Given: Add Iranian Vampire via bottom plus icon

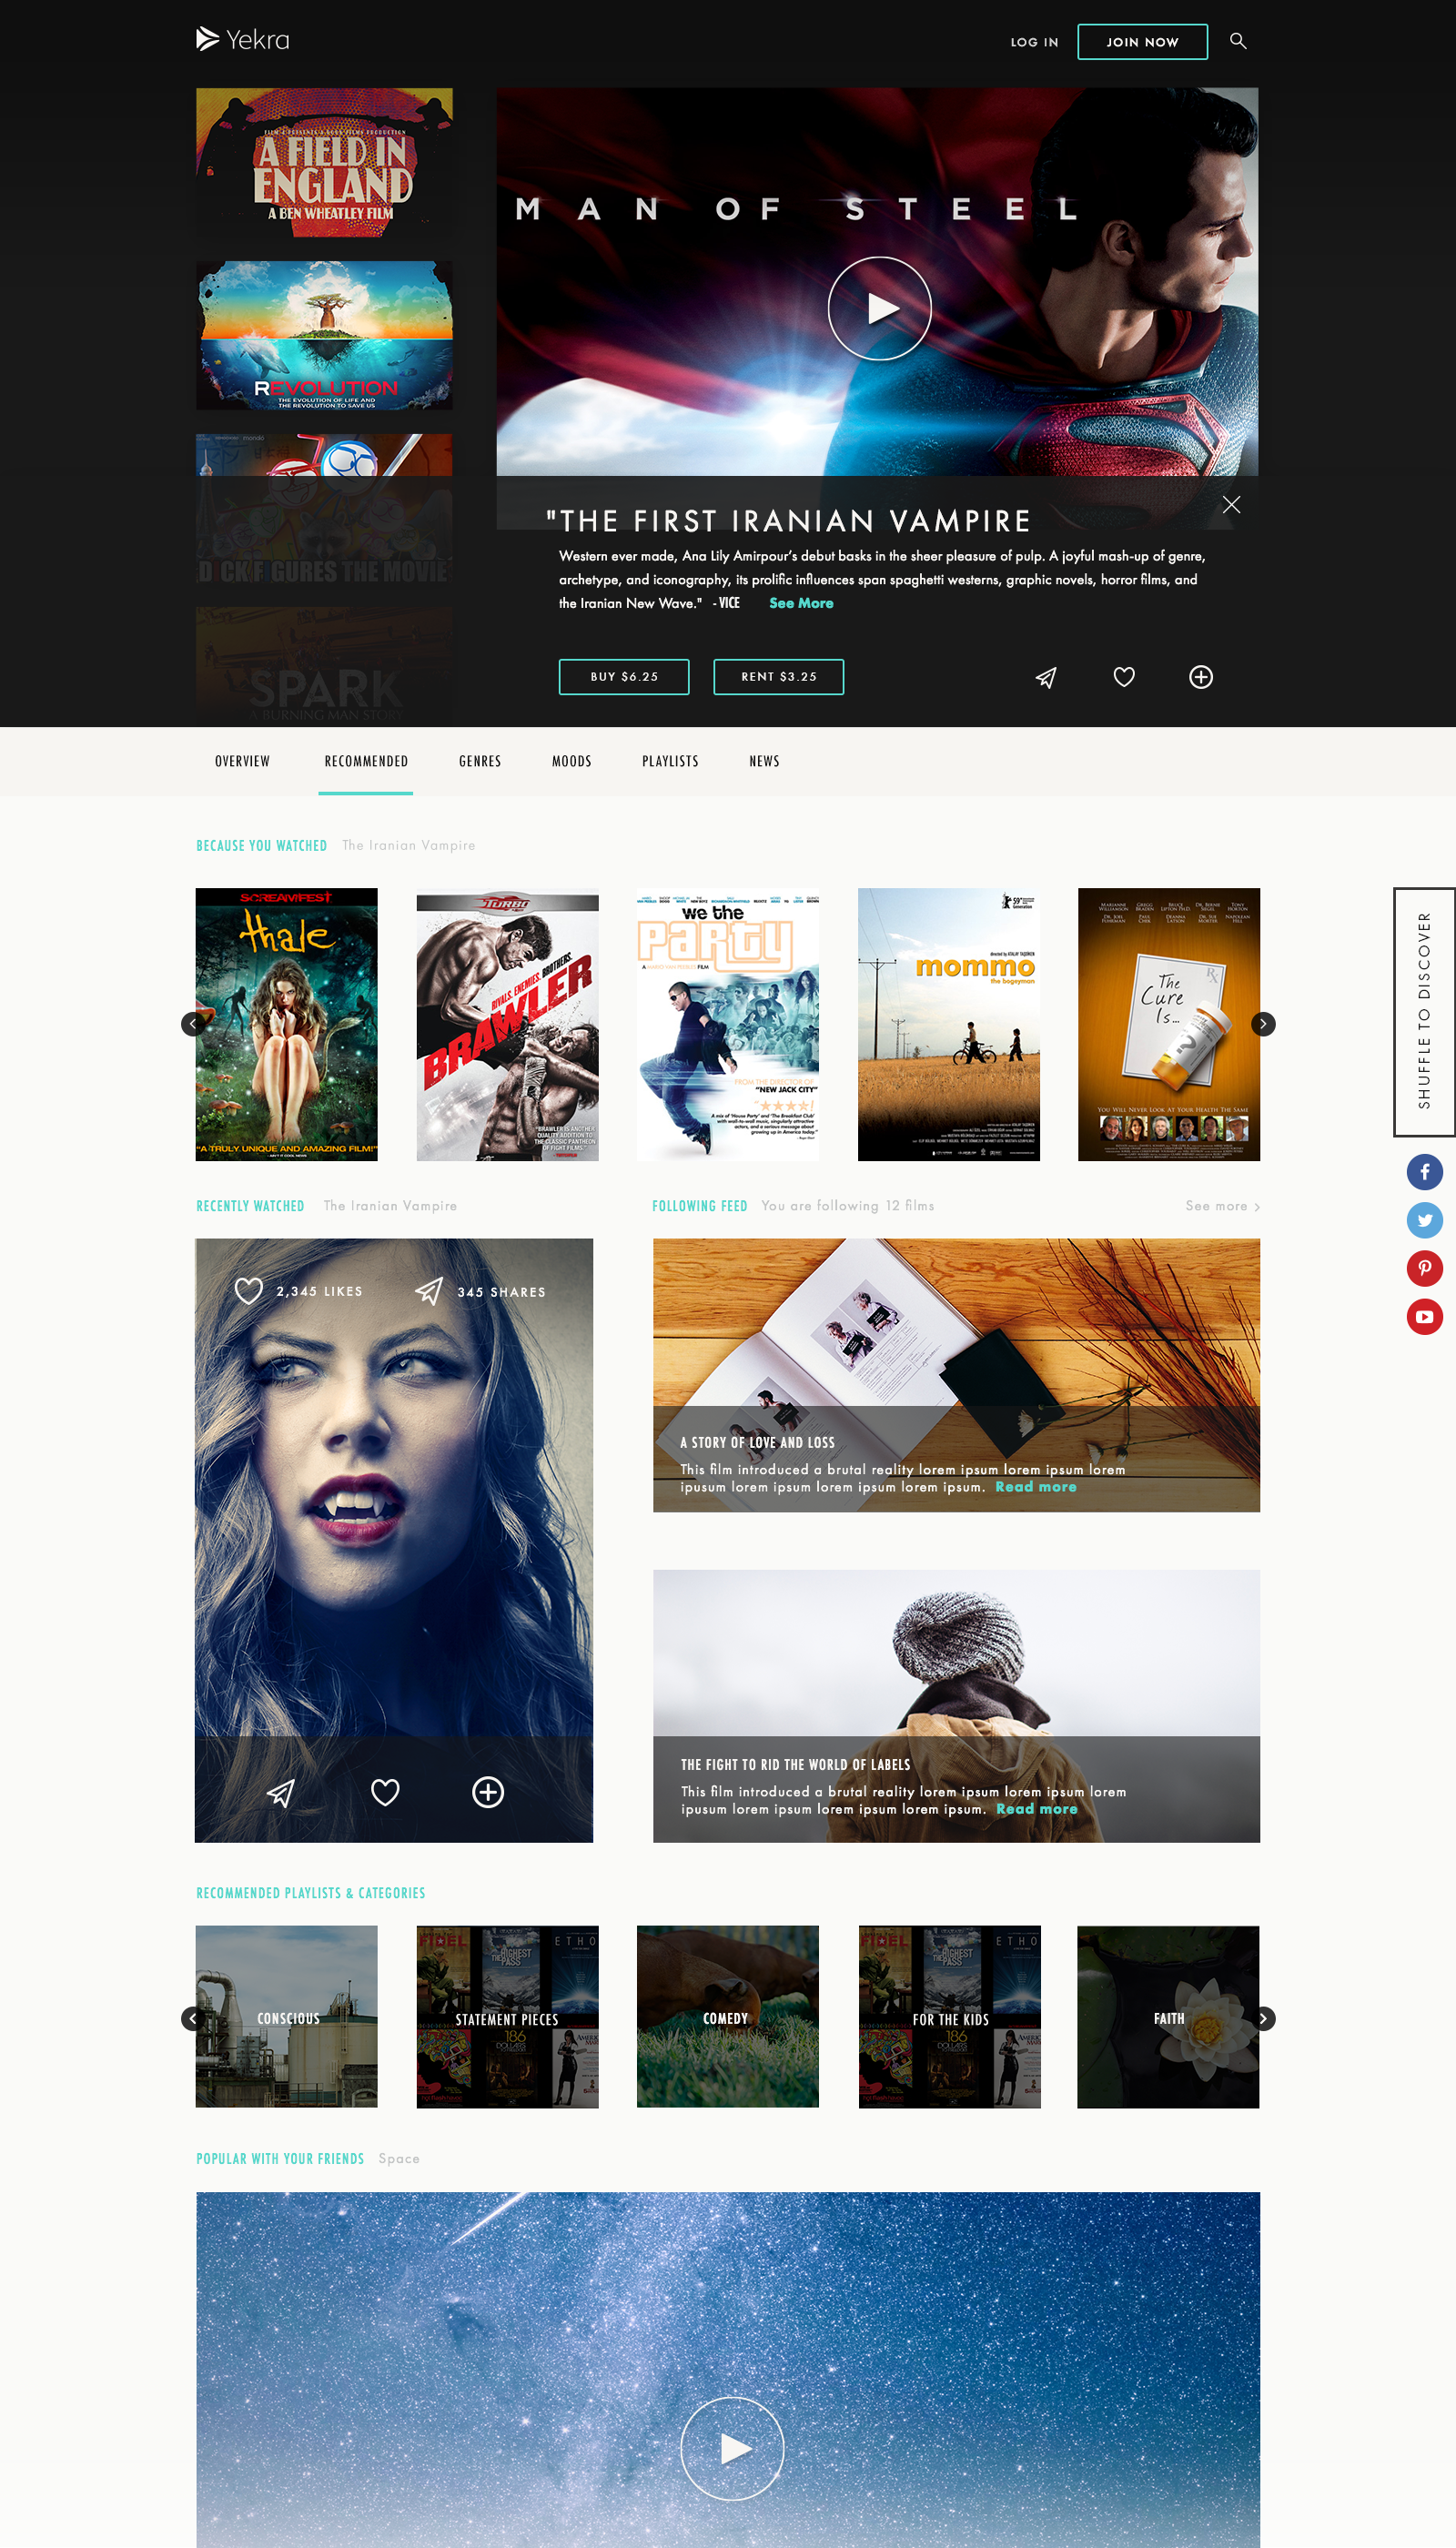Looking at the screenshot, I should pyautogui.click(x=488, y=1792).
